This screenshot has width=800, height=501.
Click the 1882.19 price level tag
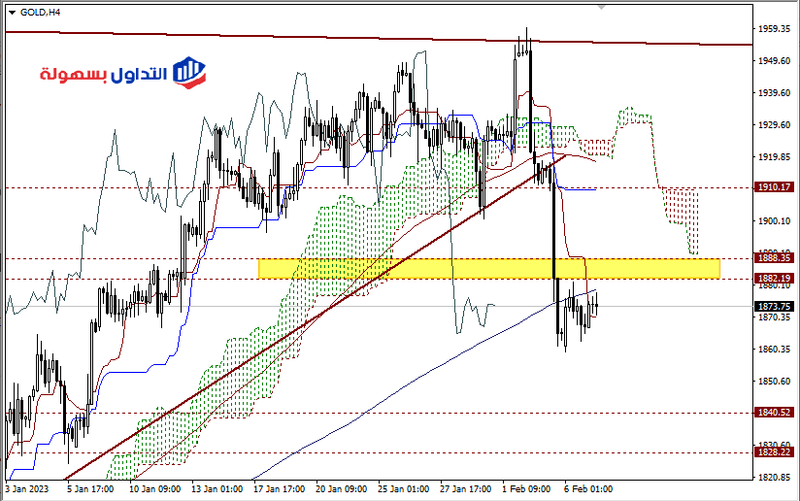click(775, 278)
